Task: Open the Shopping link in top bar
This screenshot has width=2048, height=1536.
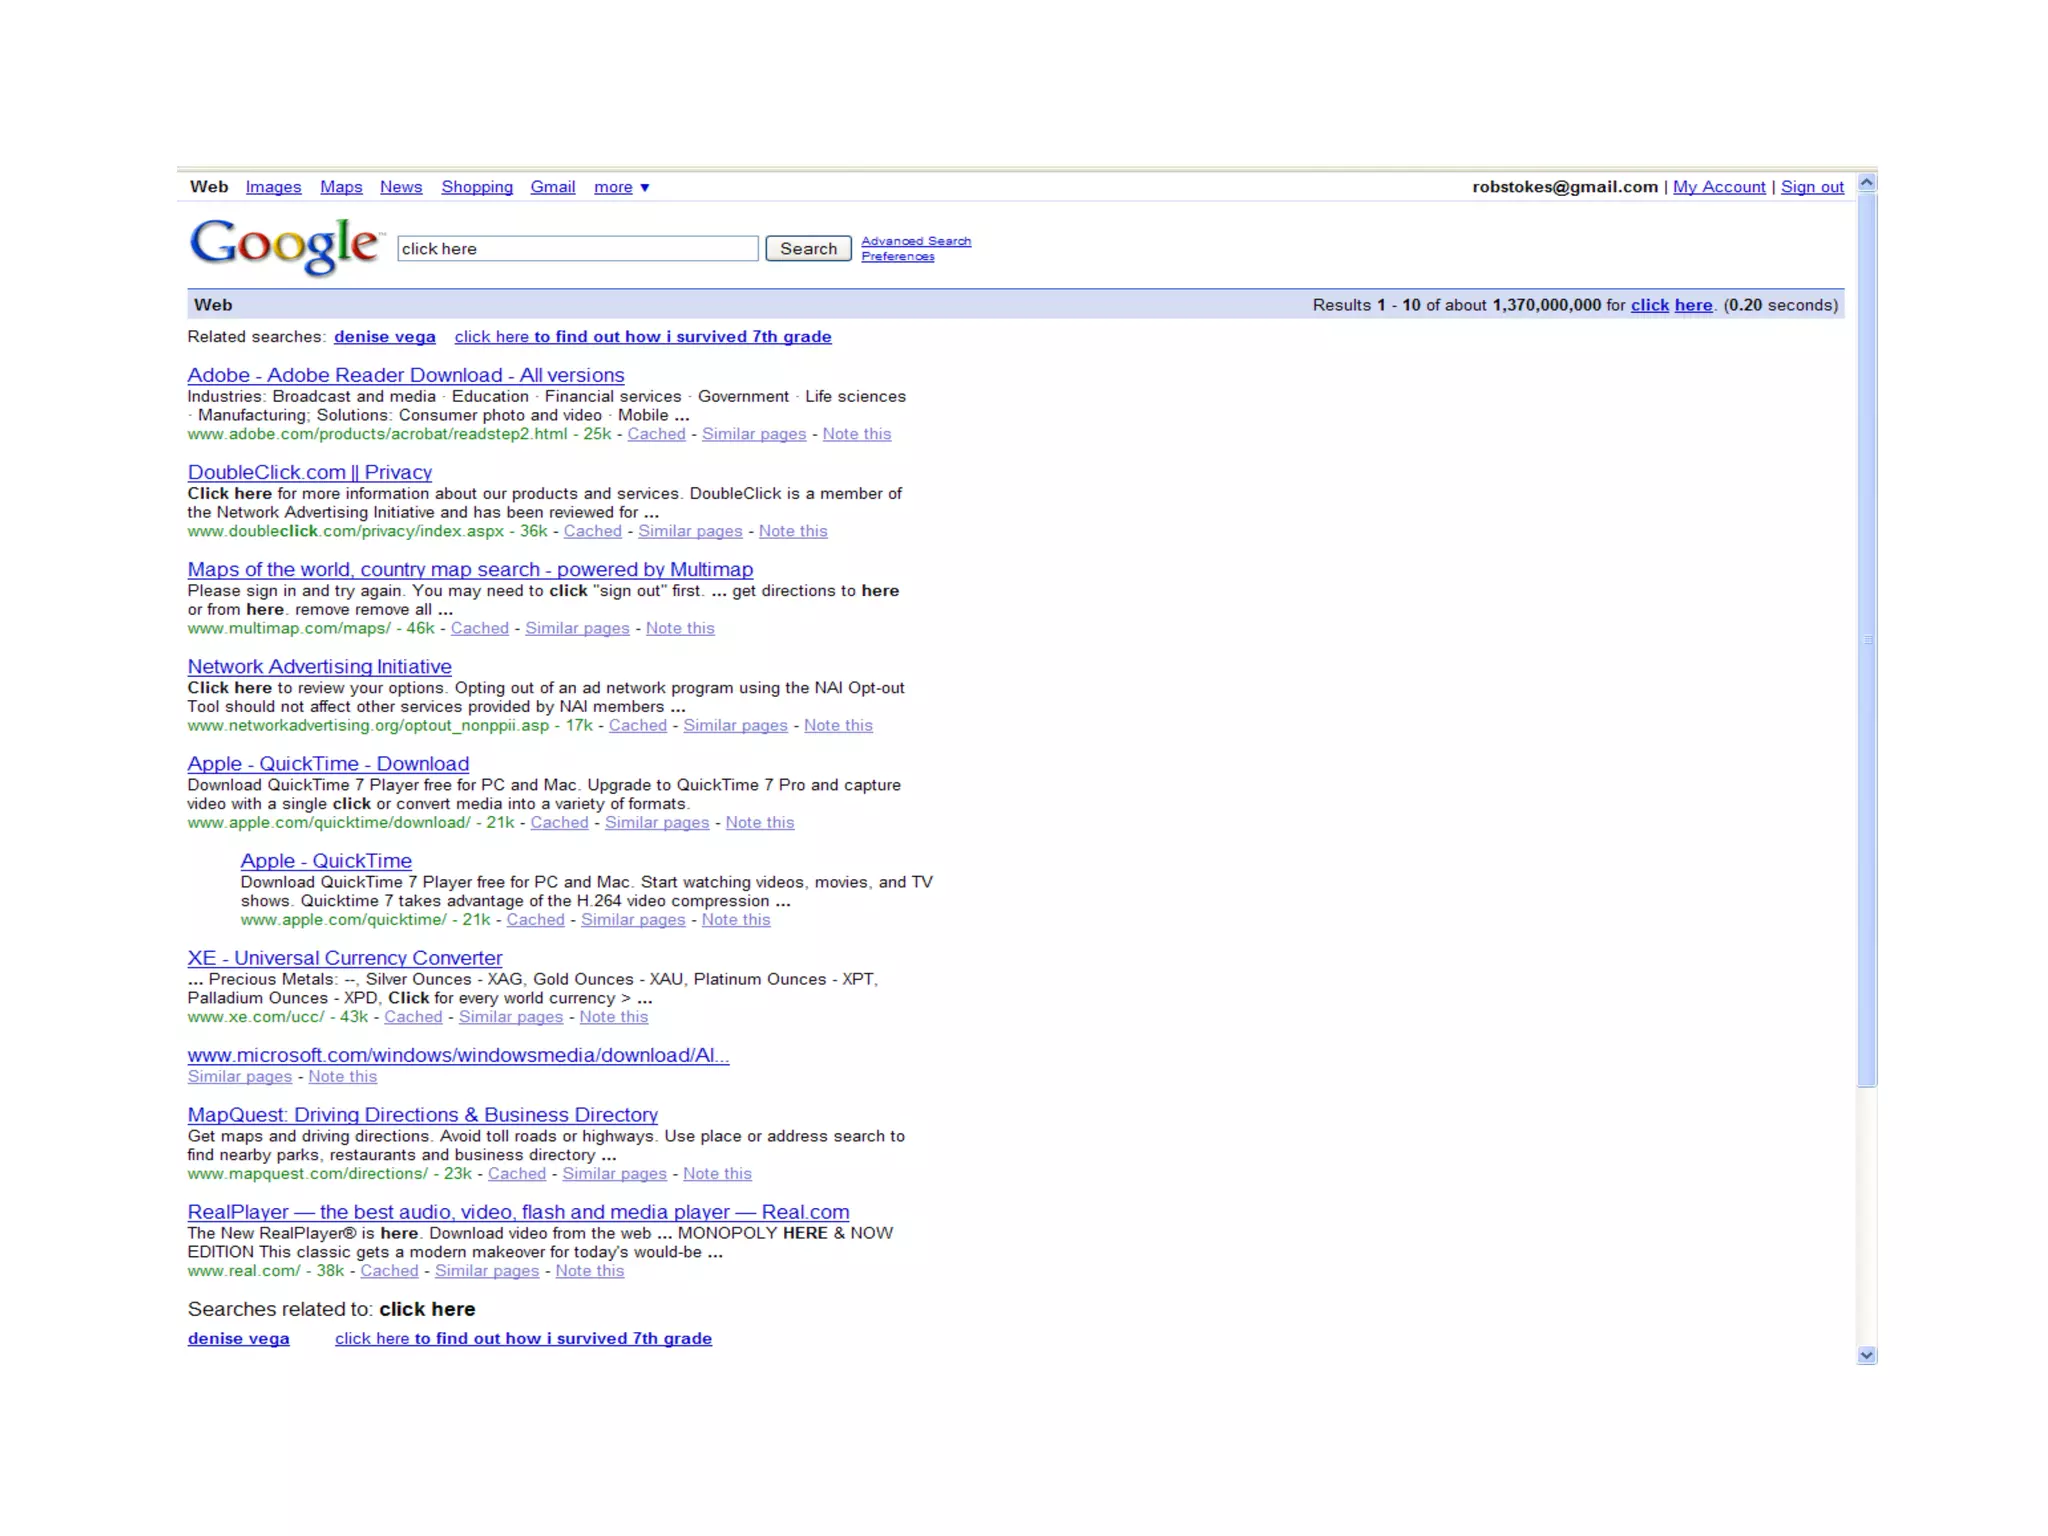Action: pos(477,187)
